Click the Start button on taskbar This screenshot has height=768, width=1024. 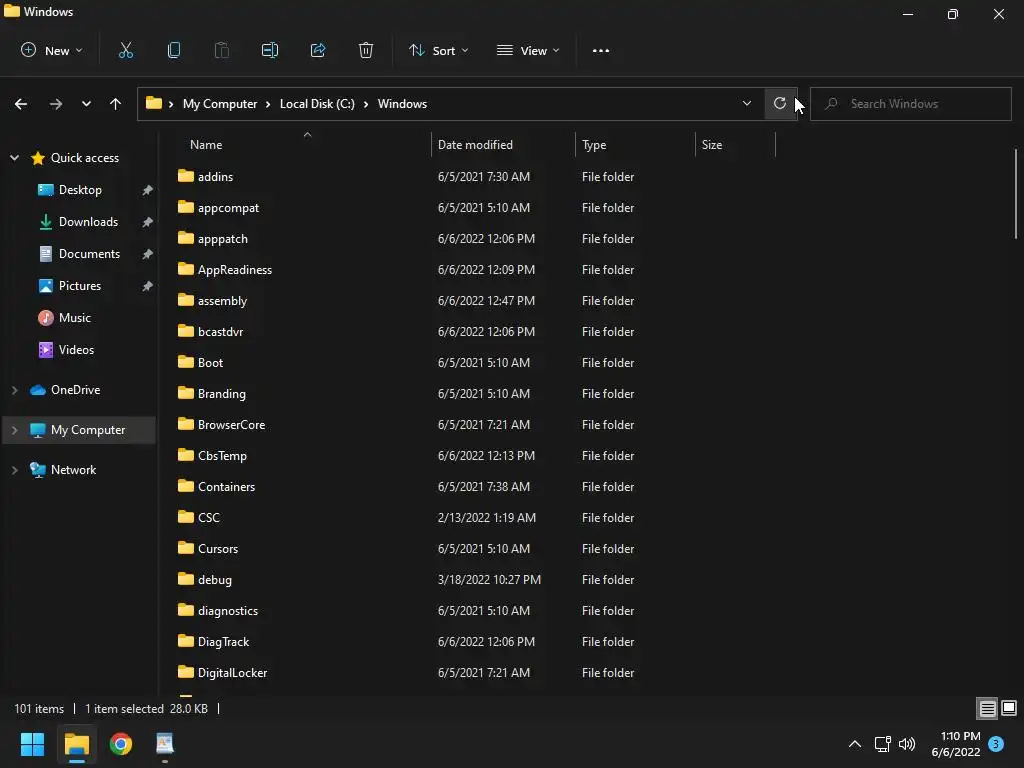point(32,744)
